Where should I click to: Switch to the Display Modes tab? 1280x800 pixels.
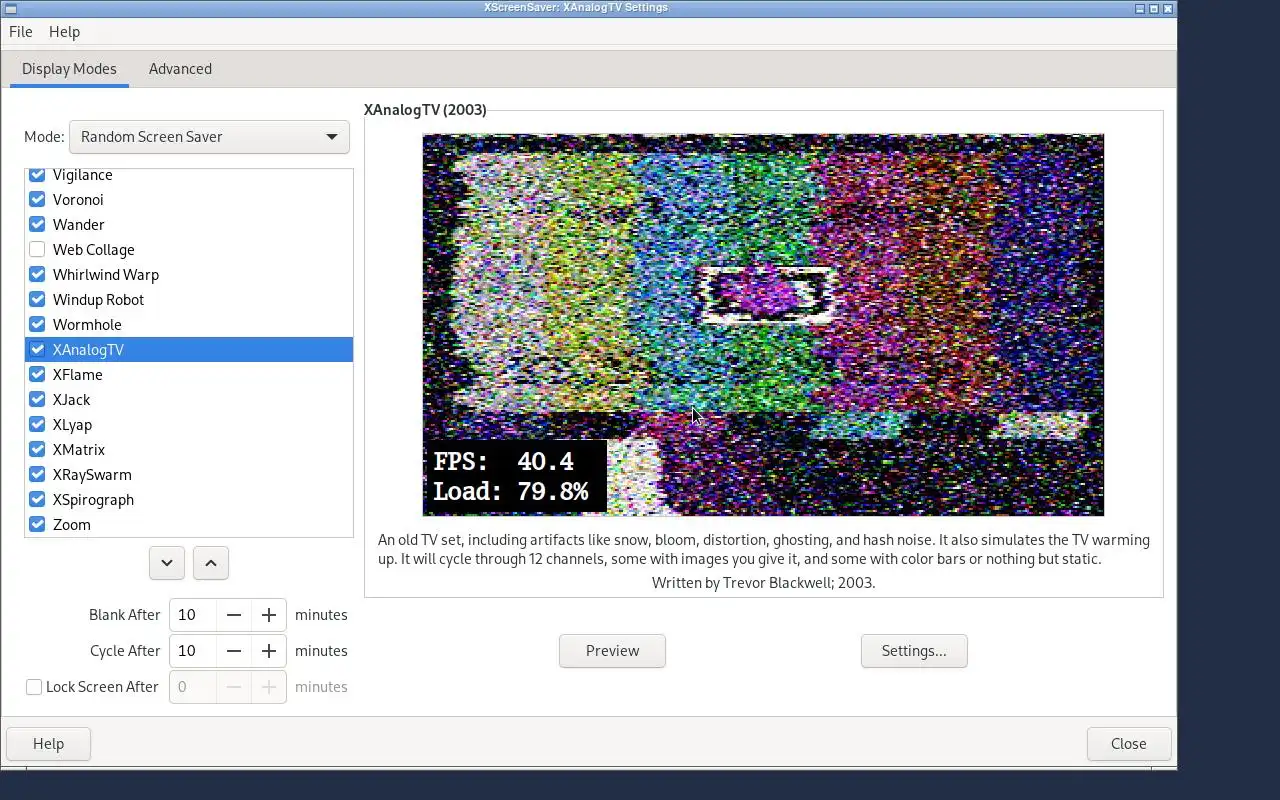pos(69,69)
